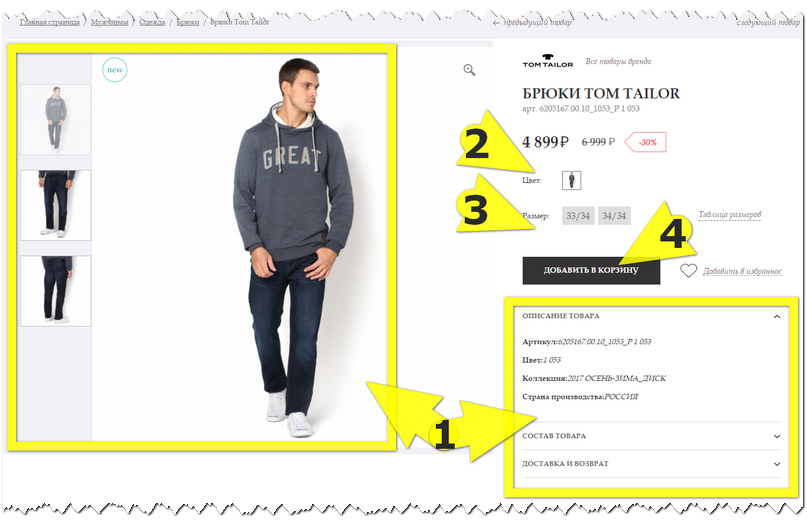Go to 'предыдущий товар'
The height and width of the screenshot is (524, 807).
click(532, 23)
